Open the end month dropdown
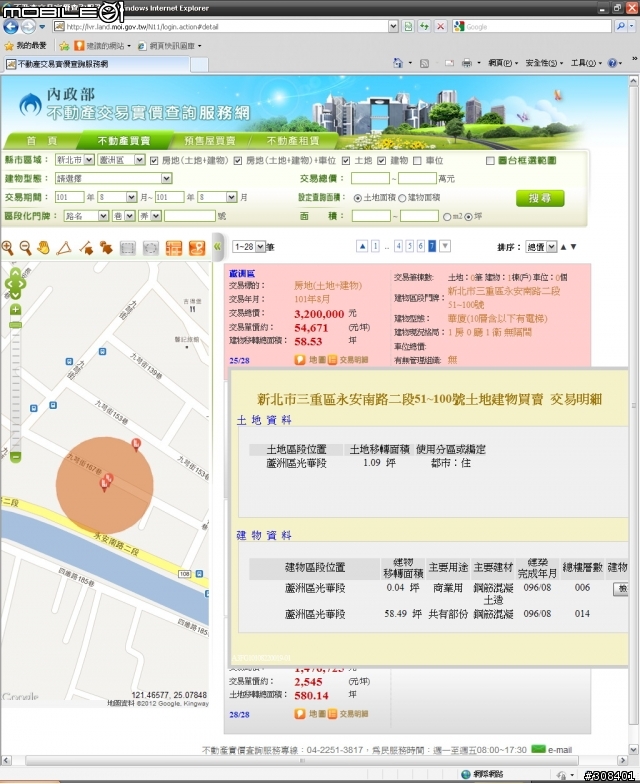640x784 pixels. click(x=218, y=197)
